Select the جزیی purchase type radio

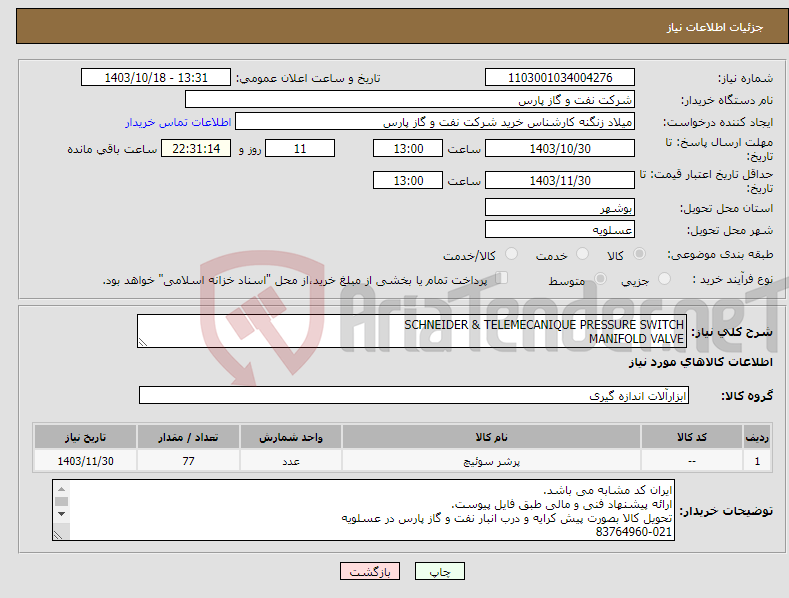point(664,278)
